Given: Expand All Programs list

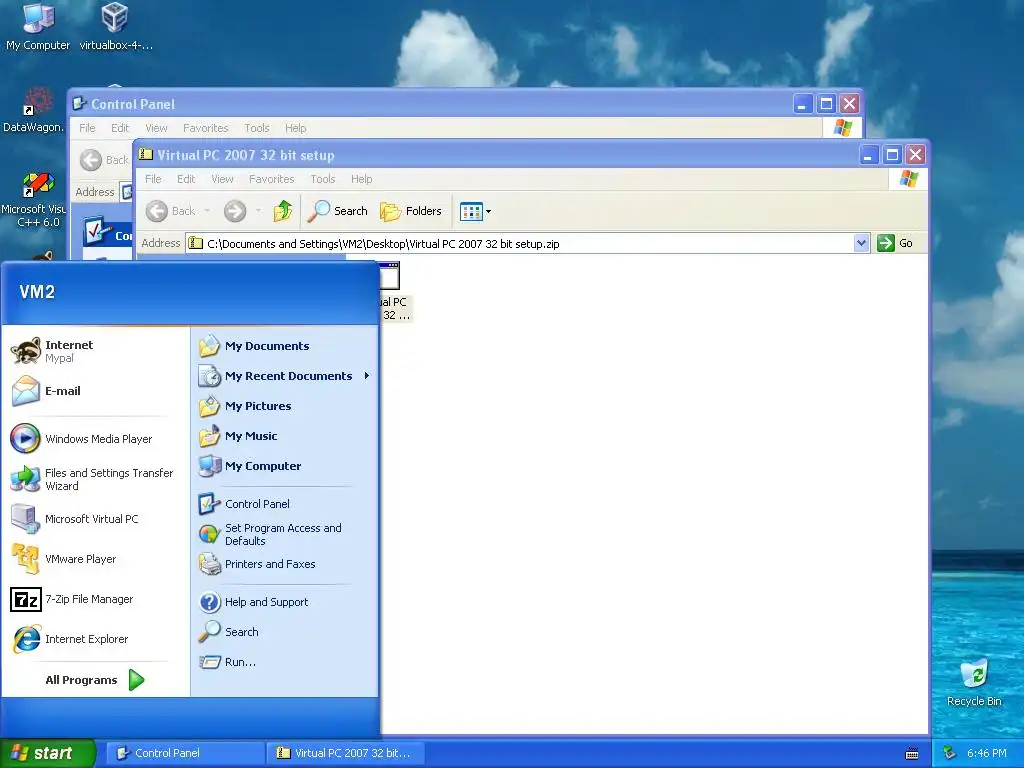Looking at the screenshot, I should tap(95, 680).
